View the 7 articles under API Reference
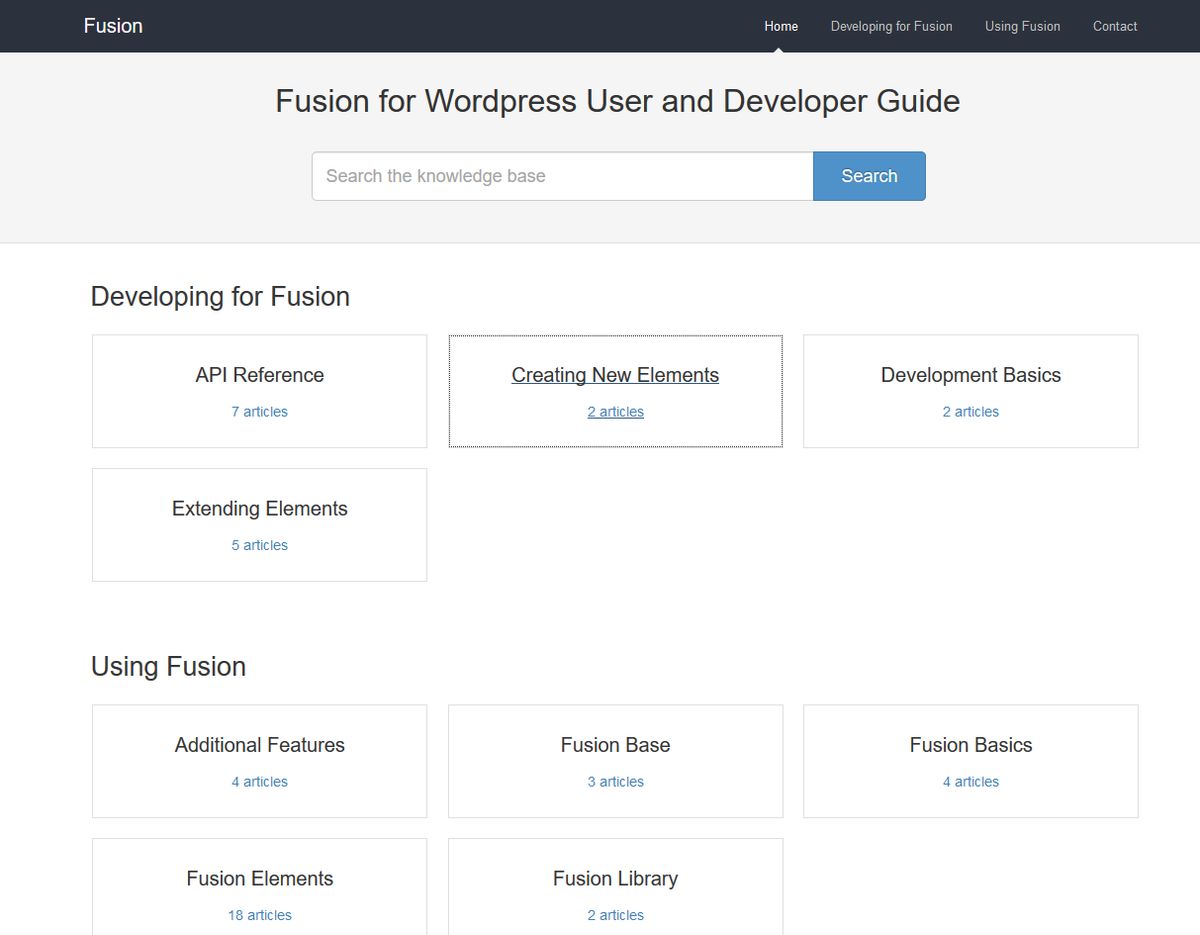 tap(259, 412)
